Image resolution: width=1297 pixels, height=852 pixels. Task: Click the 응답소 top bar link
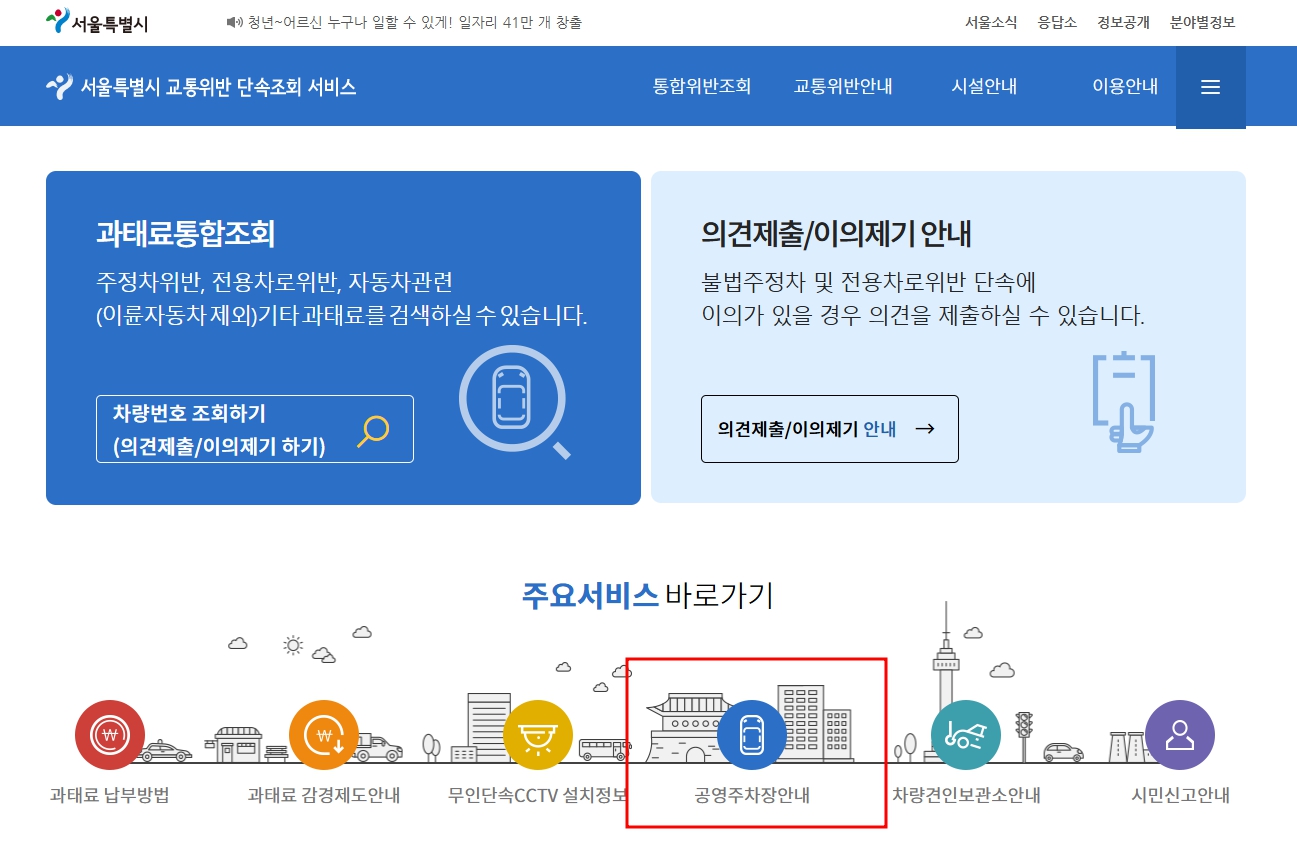pyautogui.click(x=1056, y=22)
